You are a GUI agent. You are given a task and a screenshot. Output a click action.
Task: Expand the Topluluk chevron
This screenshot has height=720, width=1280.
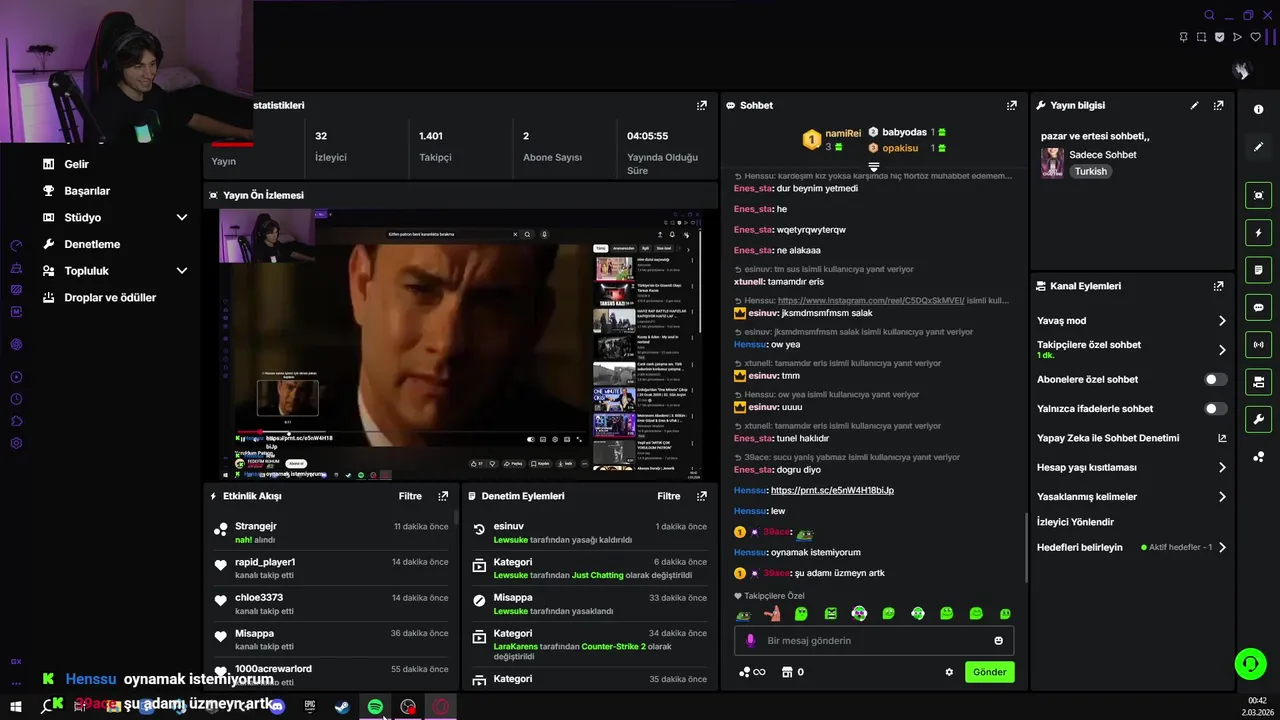(182, 271)
